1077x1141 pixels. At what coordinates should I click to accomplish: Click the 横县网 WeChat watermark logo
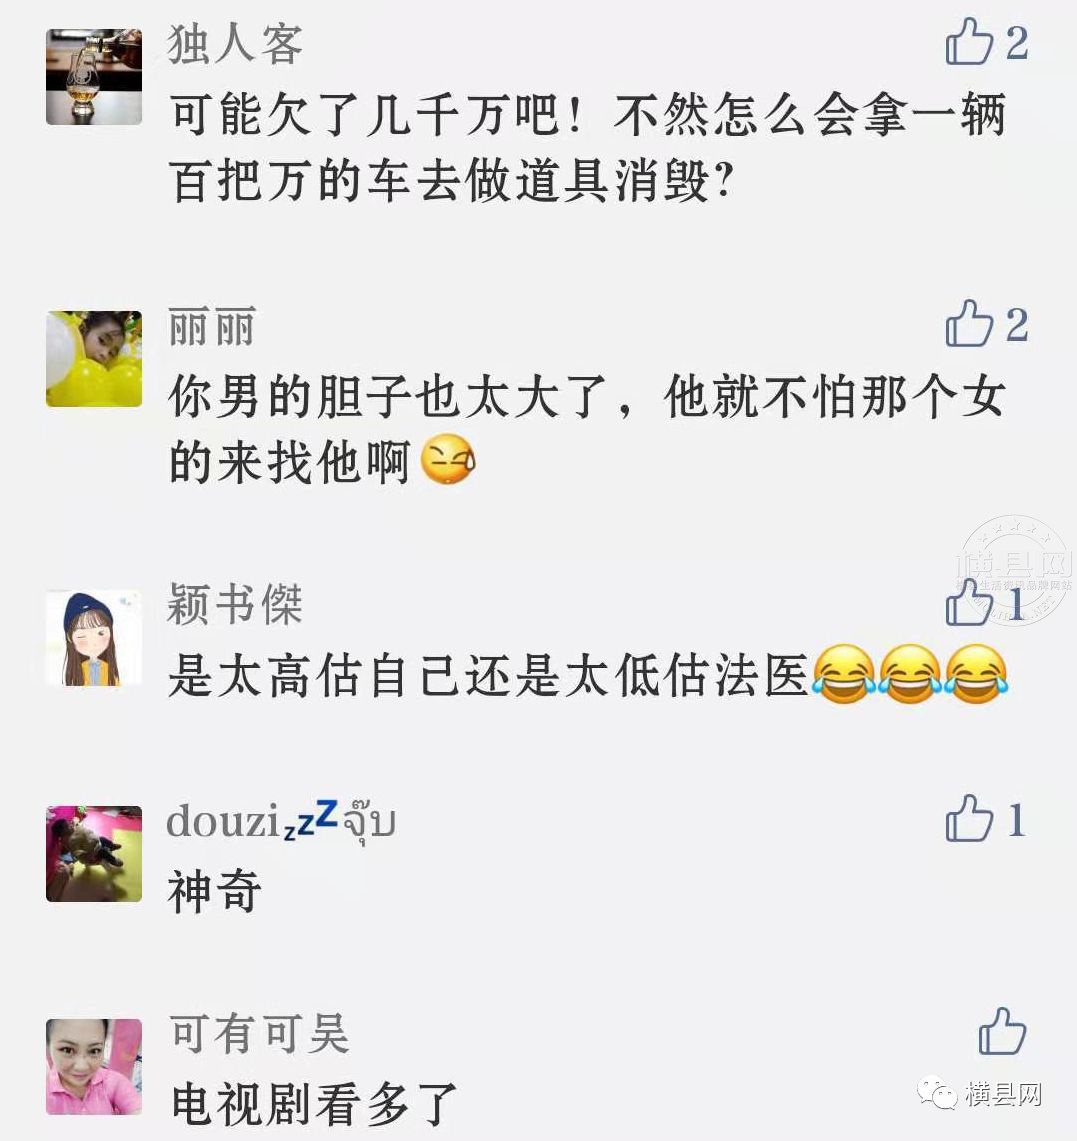tap(979, 1094)
